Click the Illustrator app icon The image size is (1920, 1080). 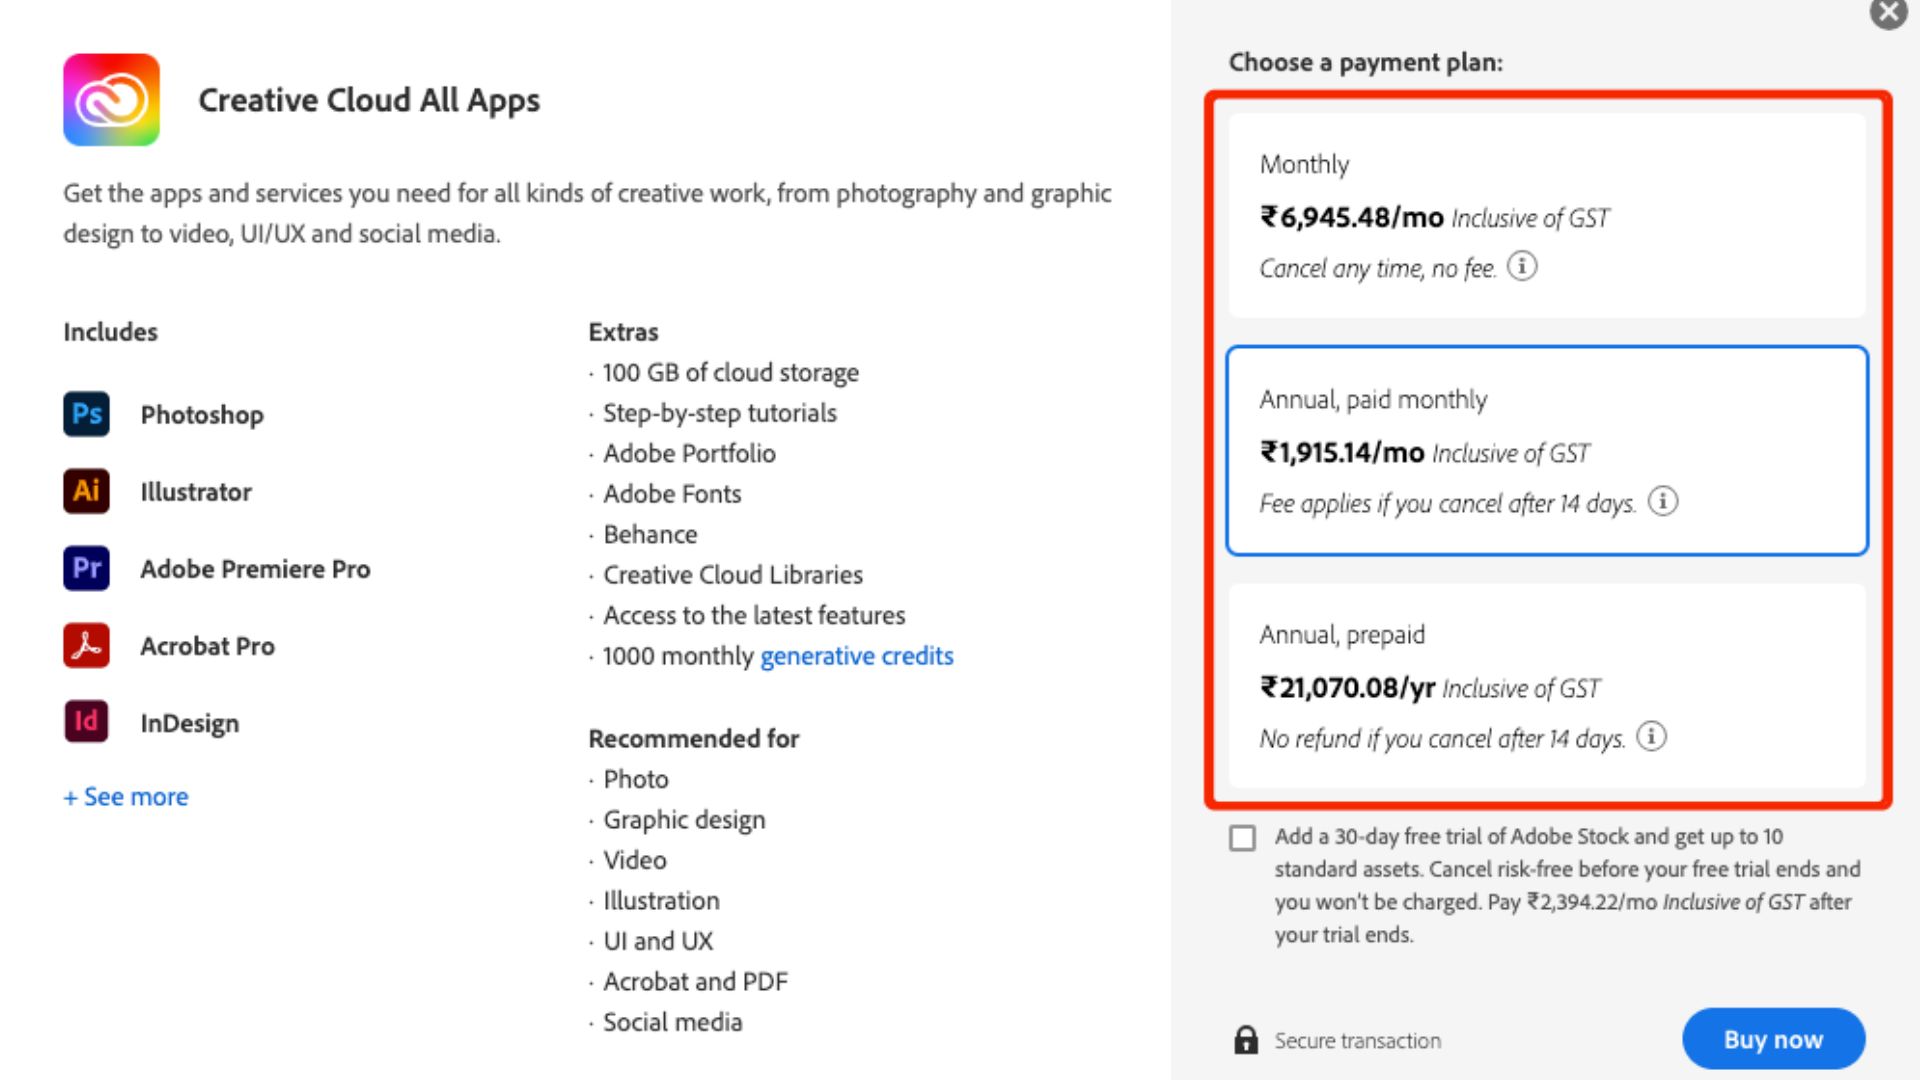(86, 491)
